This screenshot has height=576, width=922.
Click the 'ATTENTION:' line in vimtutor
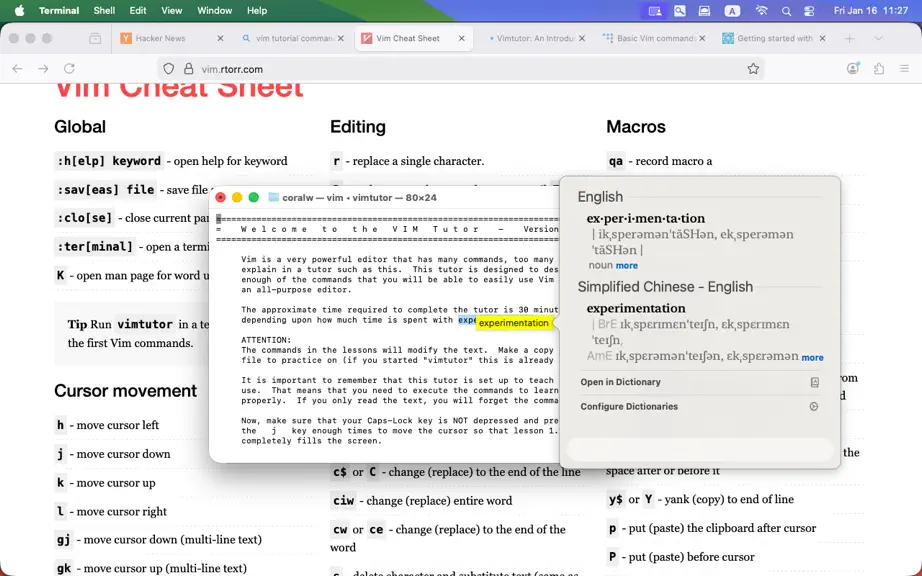[266, 340]
